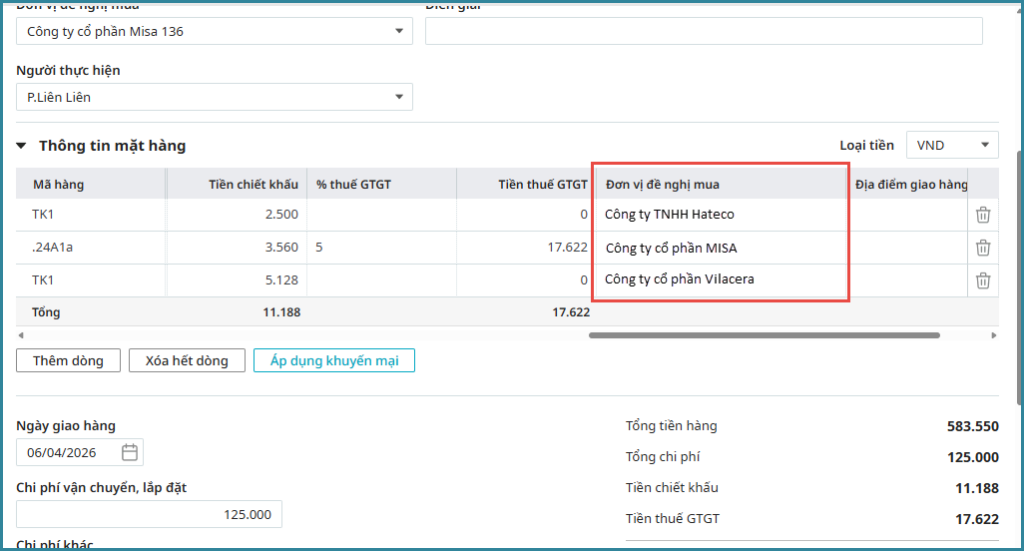This screenshot has width=1024, height=551.
Task: Select the Công ty TNHH Hateco cell
Action: coord(722,214)
